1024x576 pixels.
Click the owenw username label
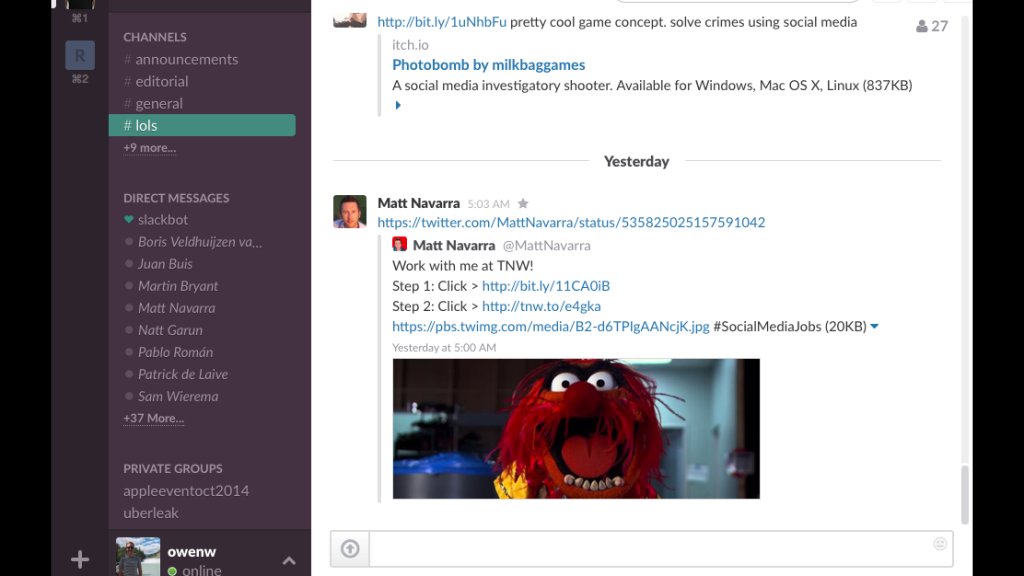(191, 552)
